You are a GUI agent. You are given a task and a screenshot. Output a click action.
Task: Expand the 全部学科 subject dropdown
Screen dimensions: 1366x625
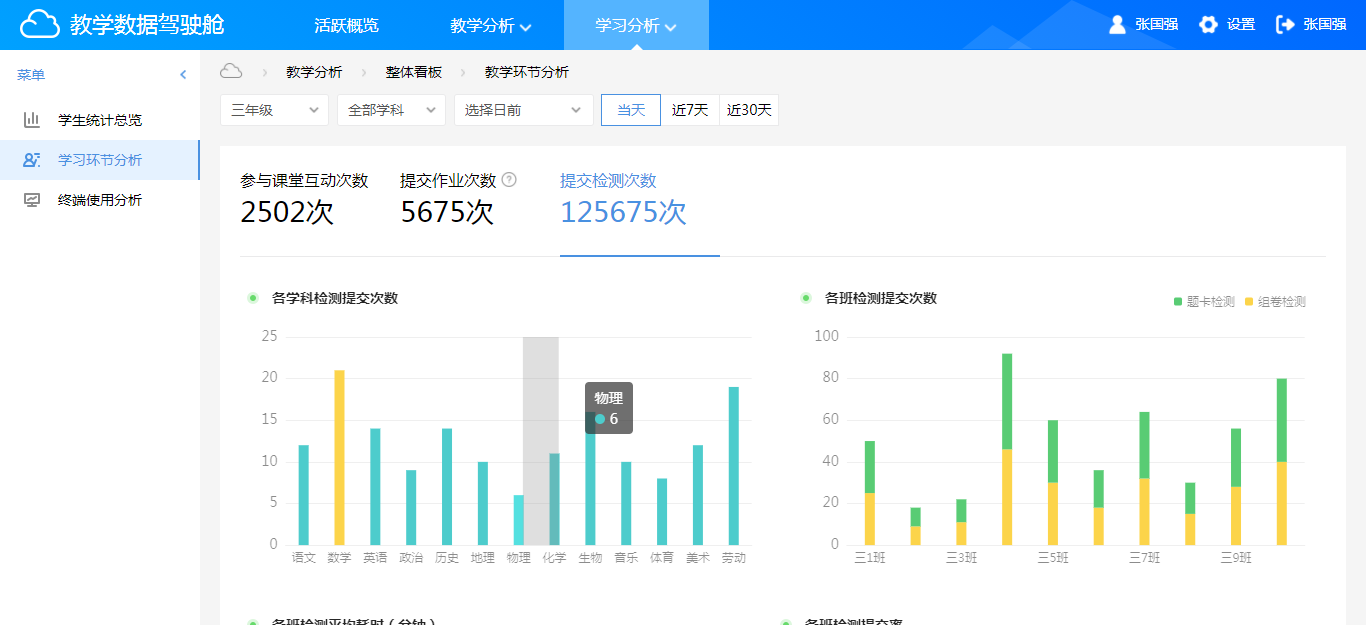pos(391,110)
